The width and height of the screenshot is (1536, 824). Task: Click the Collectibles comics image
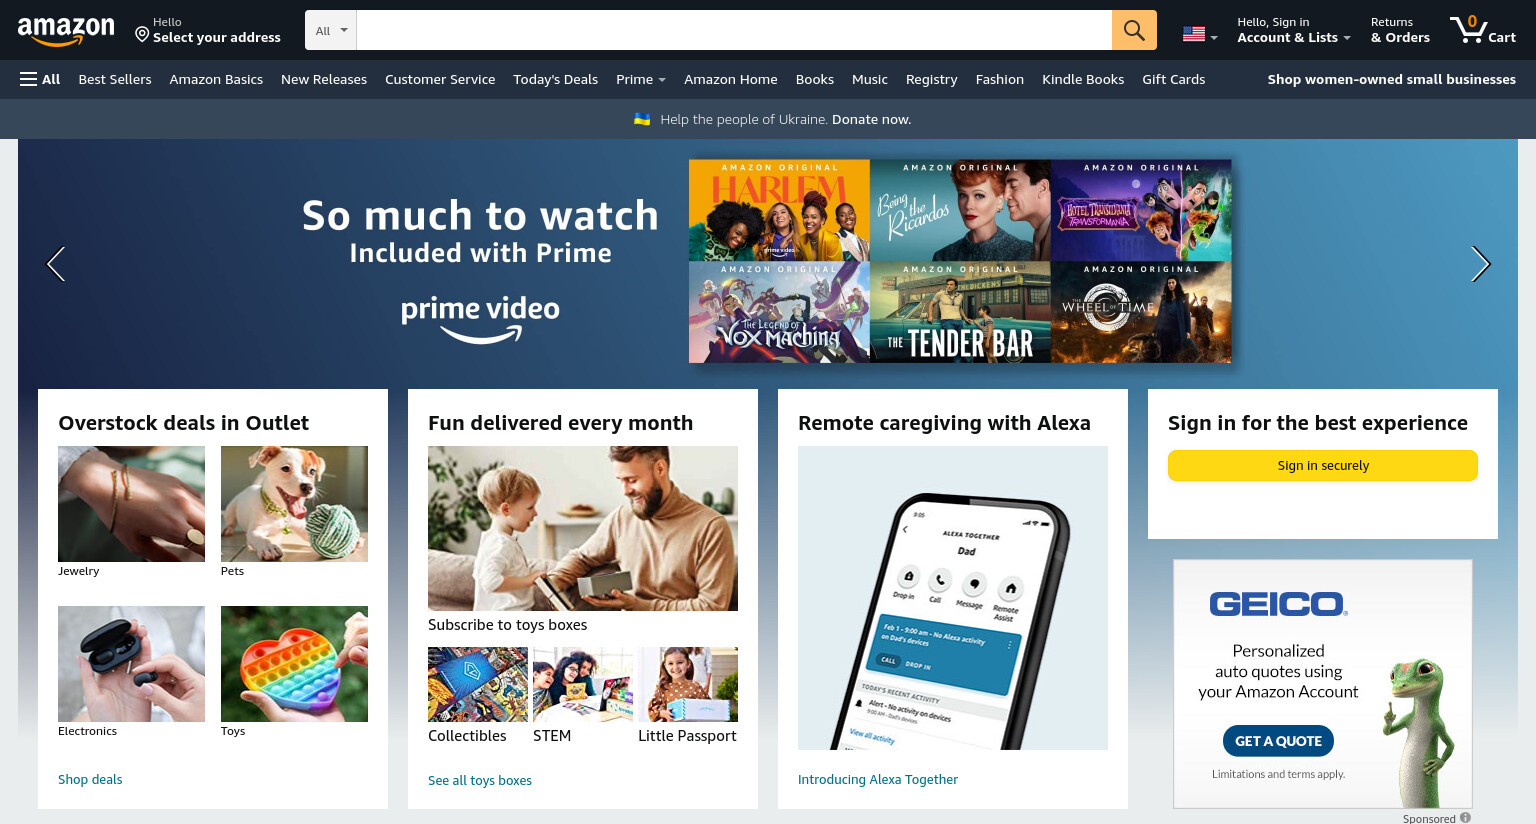[478, 684]
